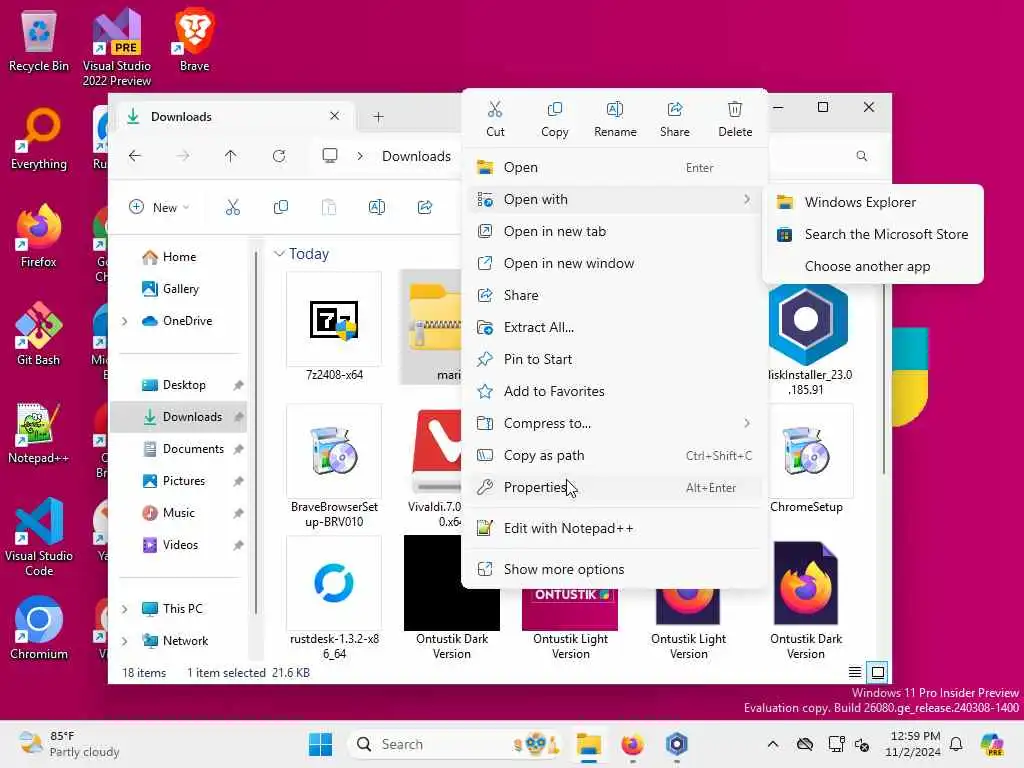Select the rustdesk-1.3.2-x86_64 file
This screenshot has height=768, width=1024.
coord(334,599)
